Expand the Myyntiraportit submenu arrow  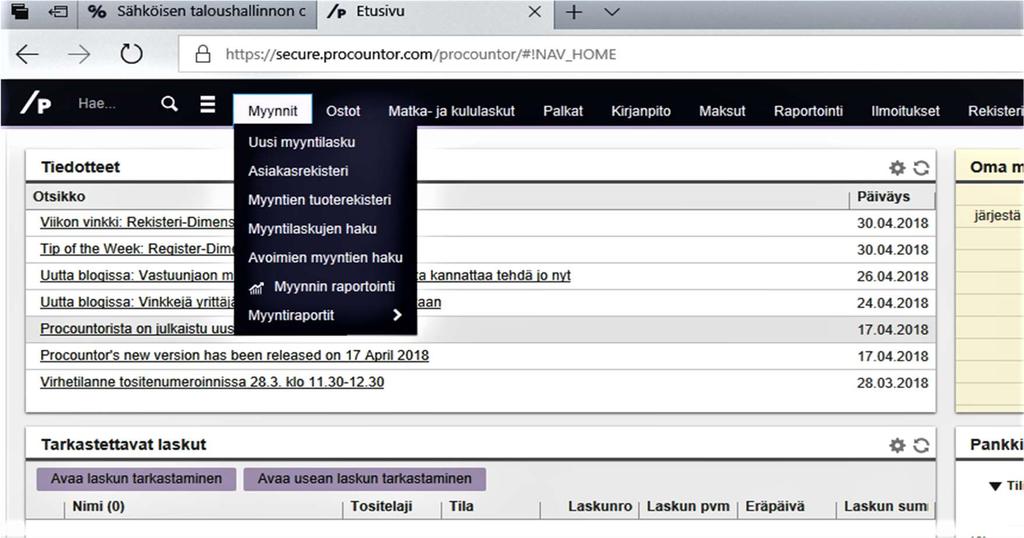[x=397, y=315]
